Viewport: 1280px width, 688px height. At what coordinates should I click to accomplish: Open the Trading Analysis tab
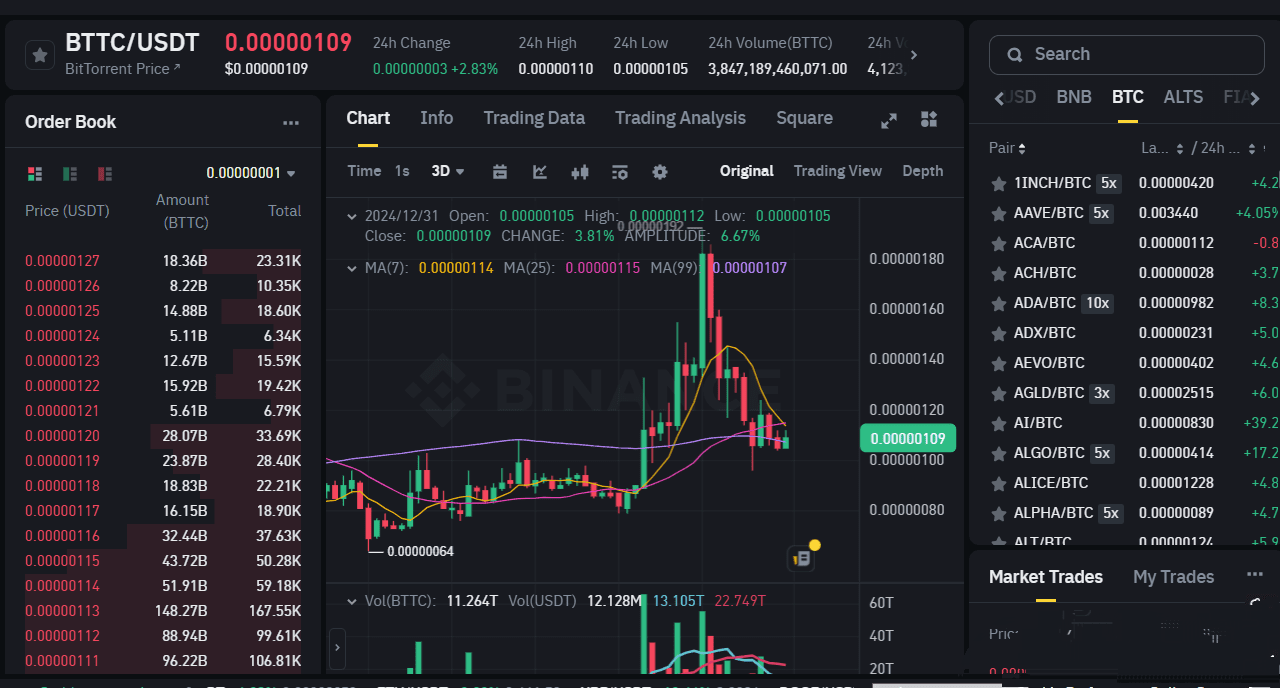click(x=680, y=118)
